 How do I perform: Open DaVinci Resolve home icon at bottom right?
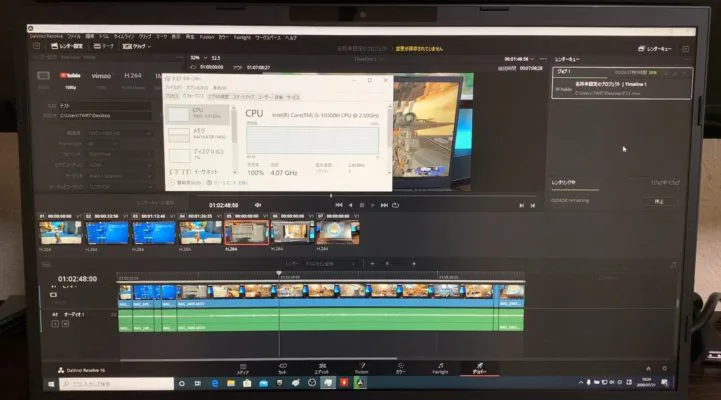coord(648,368)
